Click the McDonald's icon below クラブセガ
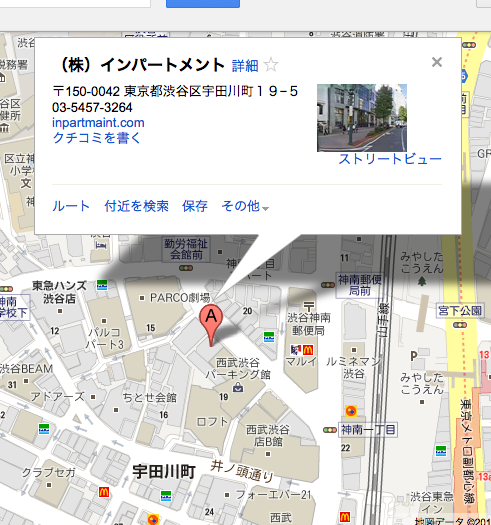 (104, 492)
